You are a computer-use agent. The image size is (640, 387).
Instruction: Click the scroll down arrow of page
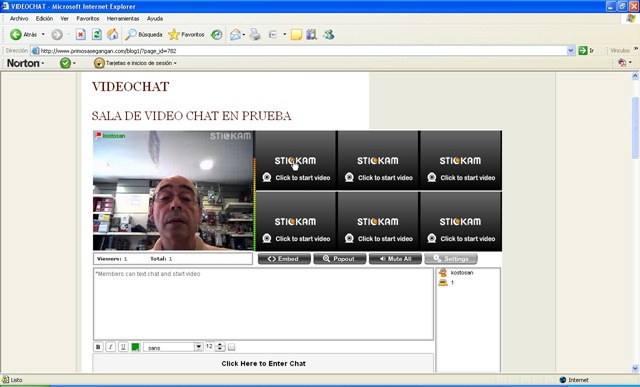(635, 369)
